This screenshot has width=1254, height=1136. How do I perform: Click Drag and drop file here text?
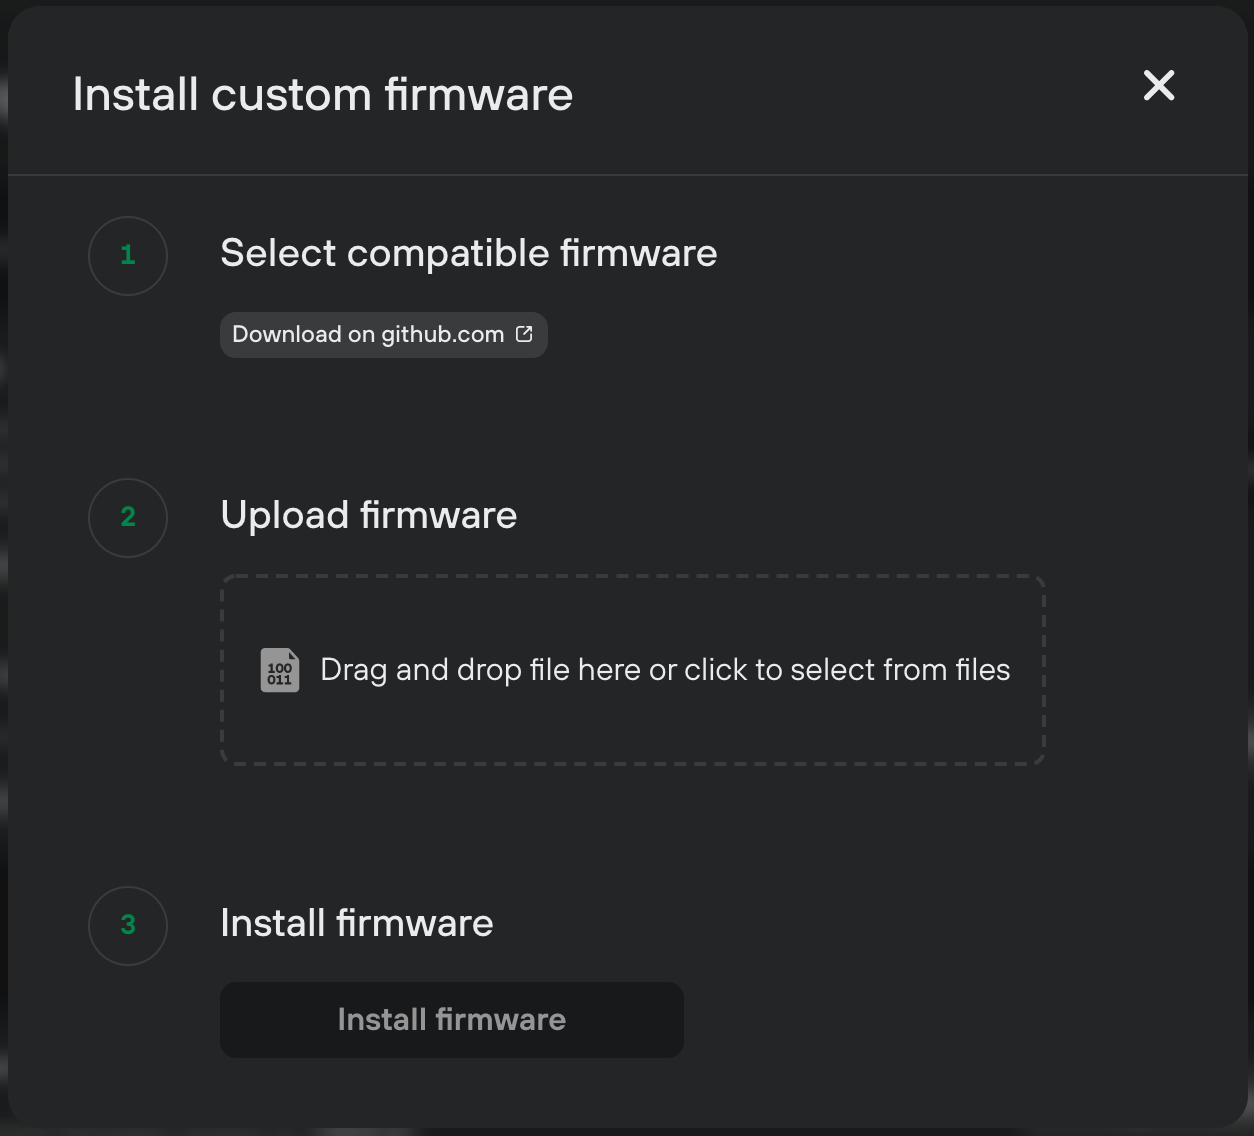[x=482, y=670]
